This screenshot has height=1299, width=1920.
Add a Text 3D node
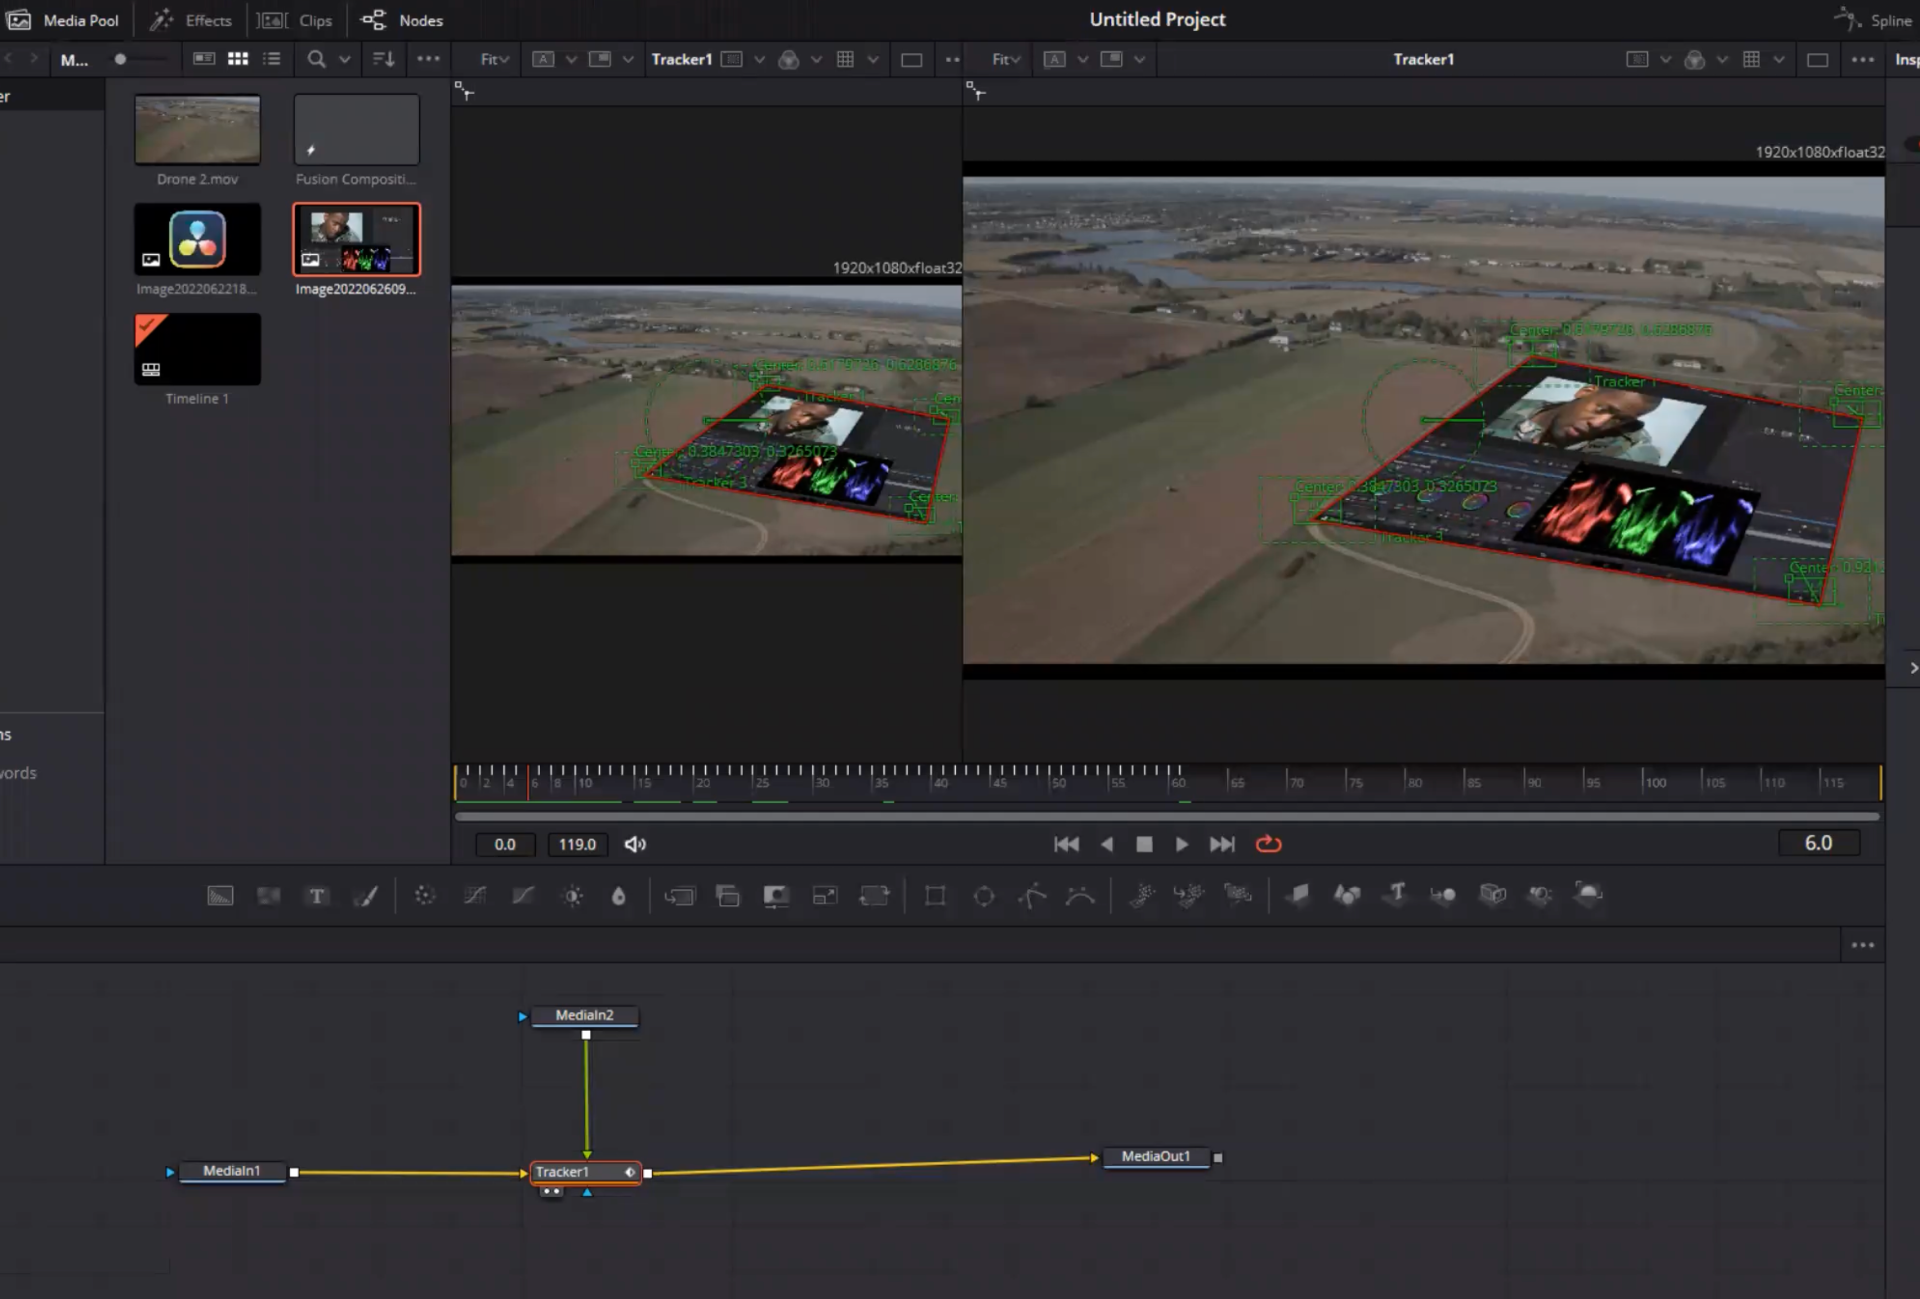[x=1396, y=894]
